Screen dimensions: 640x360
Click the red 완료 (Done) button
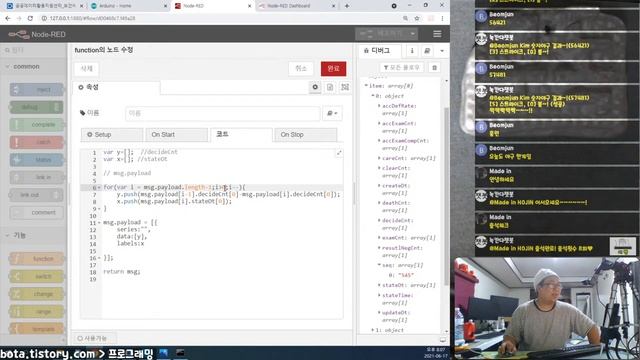tap(333, 69)
